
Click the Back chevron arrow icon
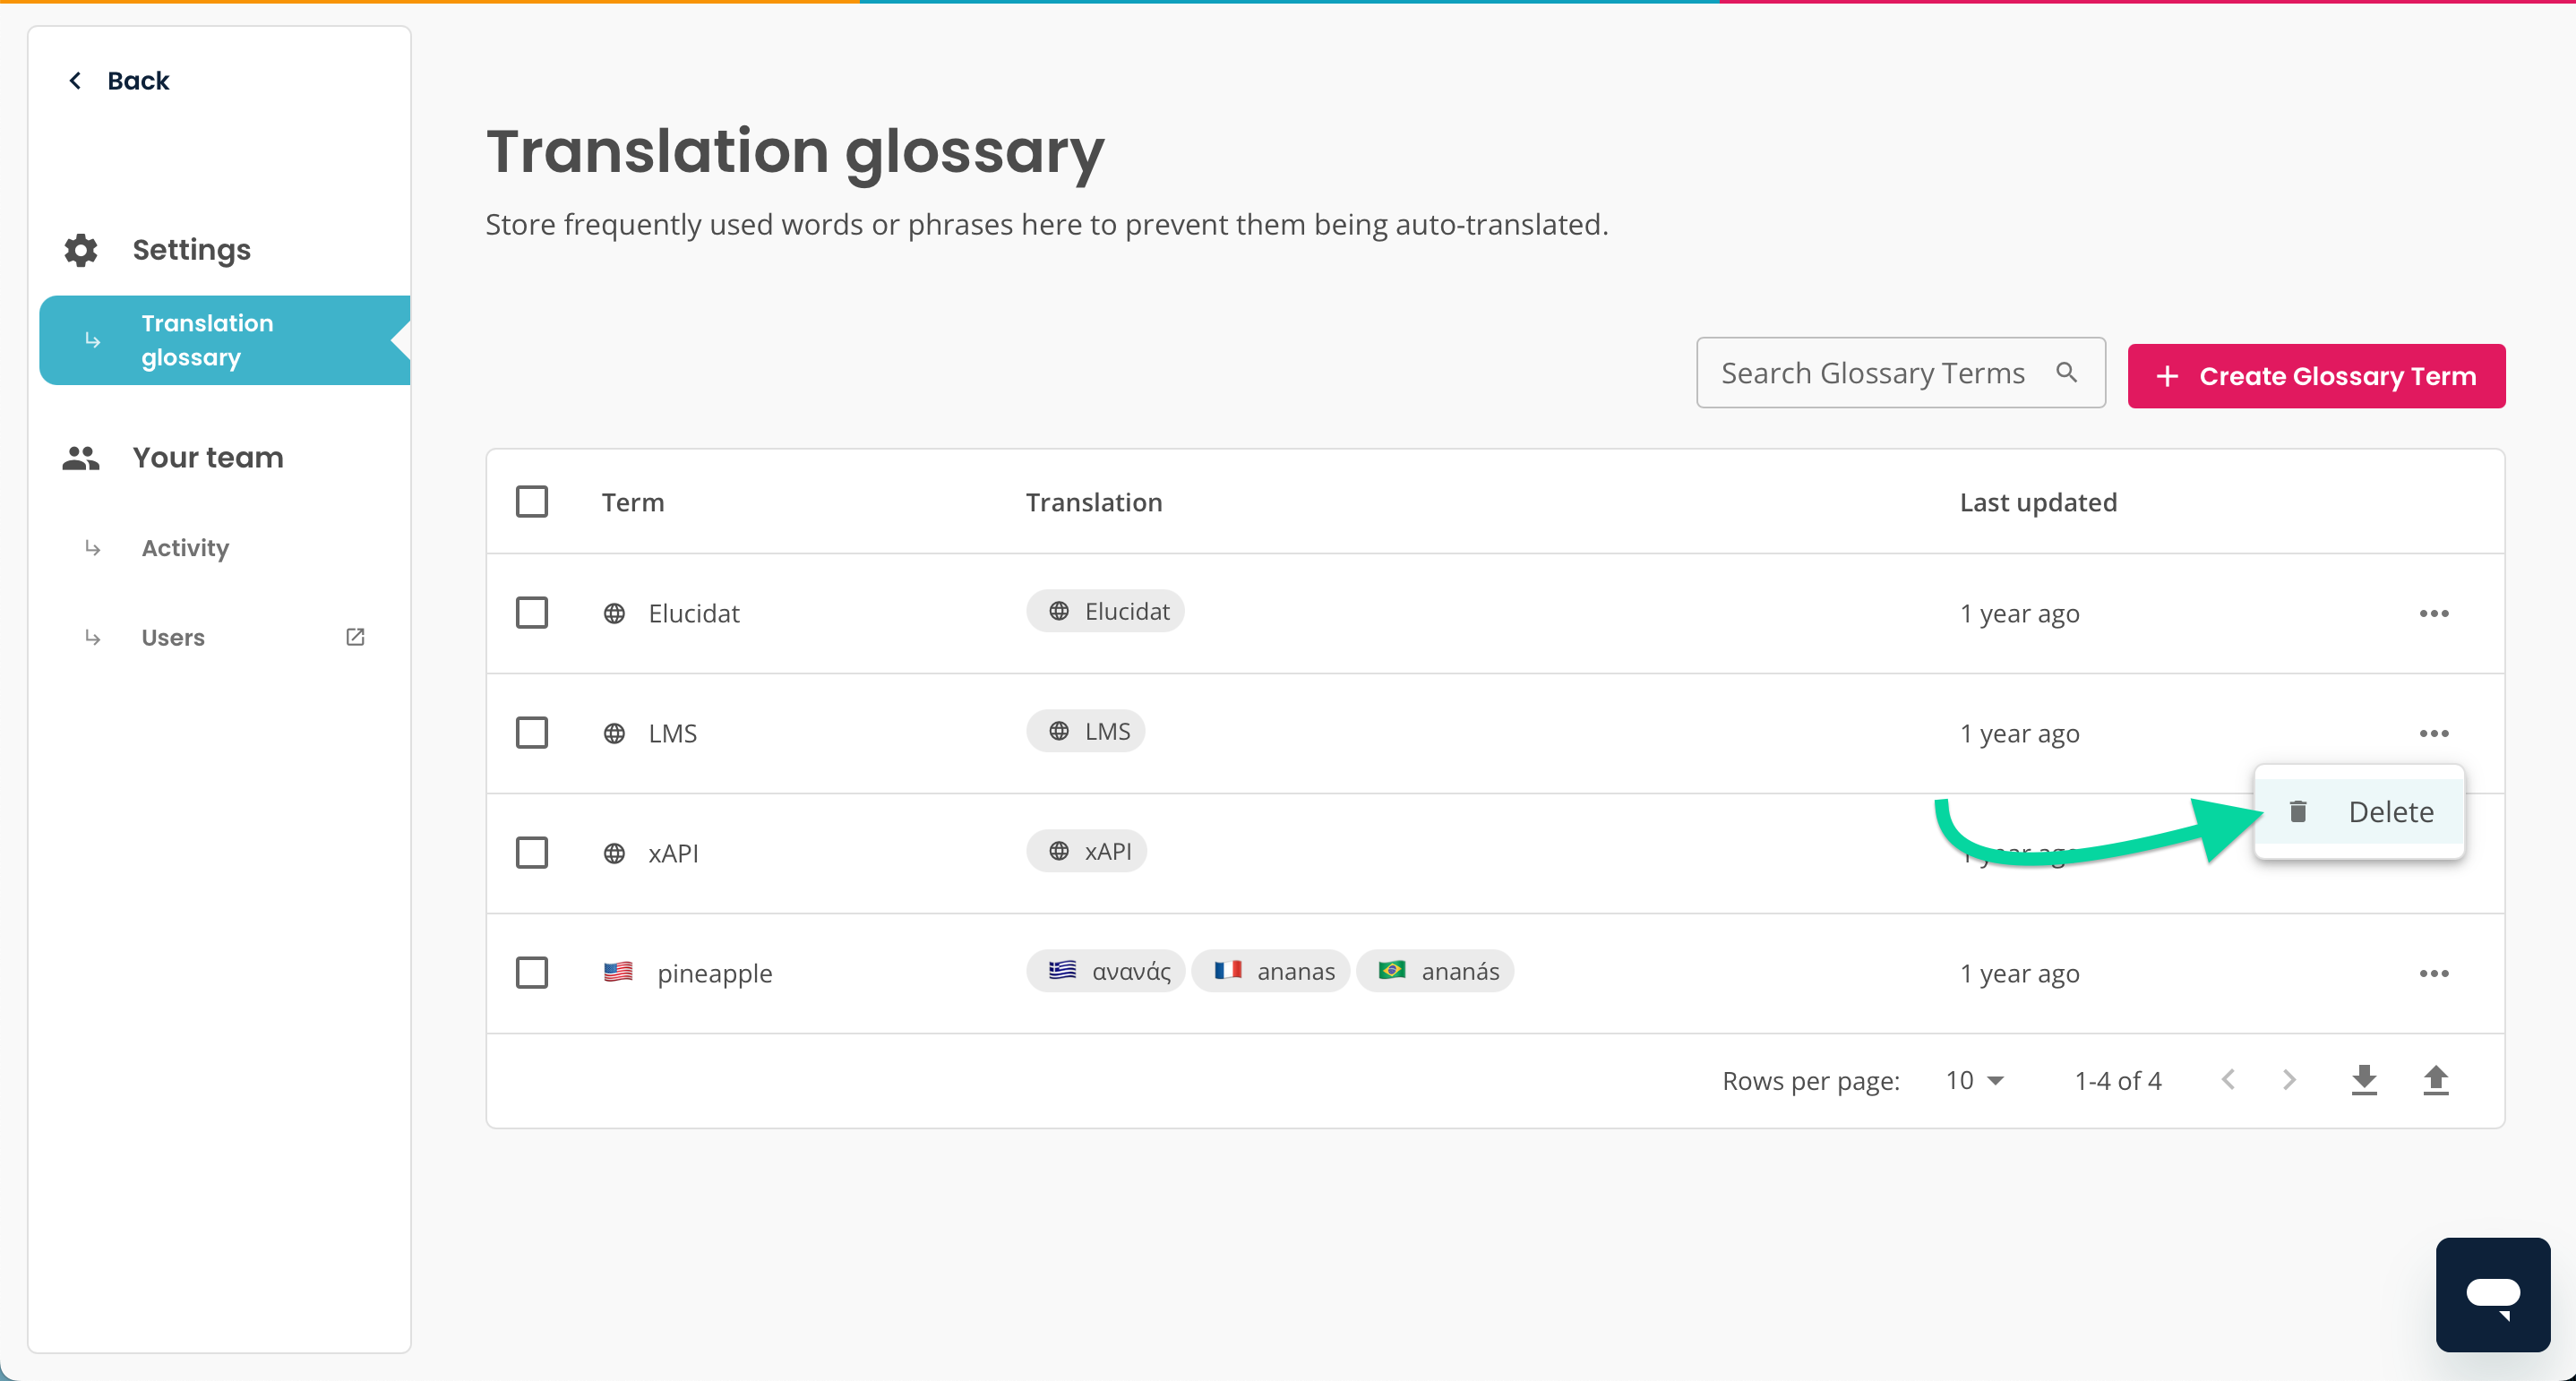(75, 81)
